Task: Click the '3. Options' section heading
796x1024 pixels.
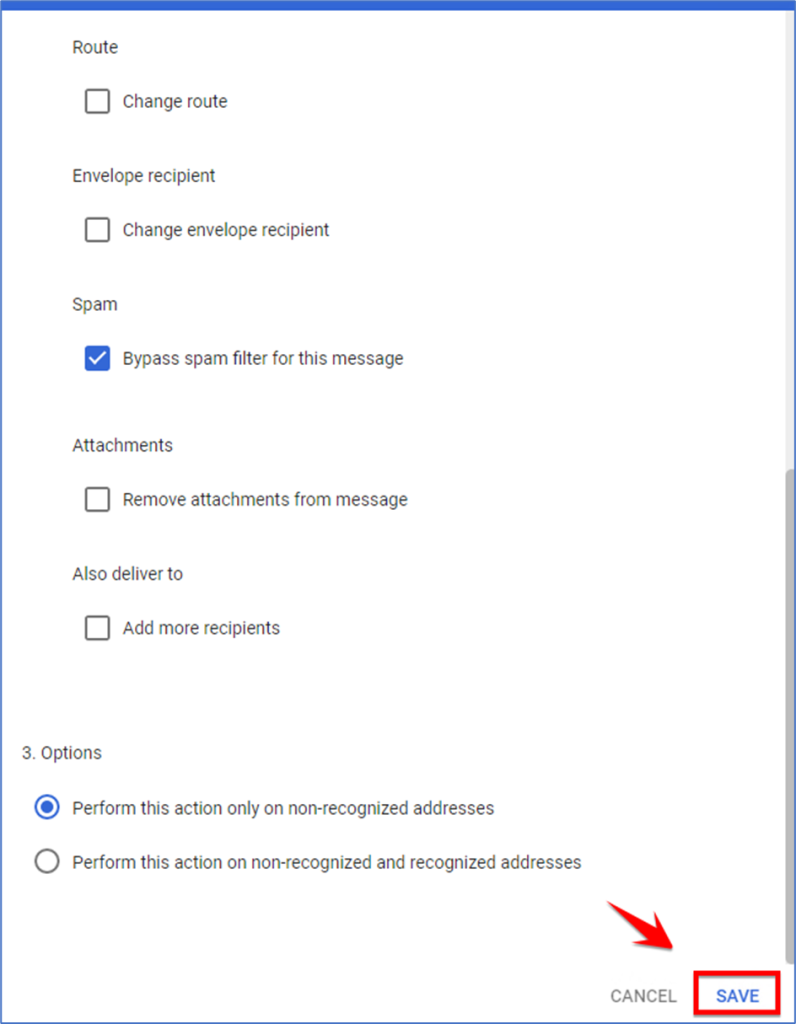Action: (x=61, y=753)
